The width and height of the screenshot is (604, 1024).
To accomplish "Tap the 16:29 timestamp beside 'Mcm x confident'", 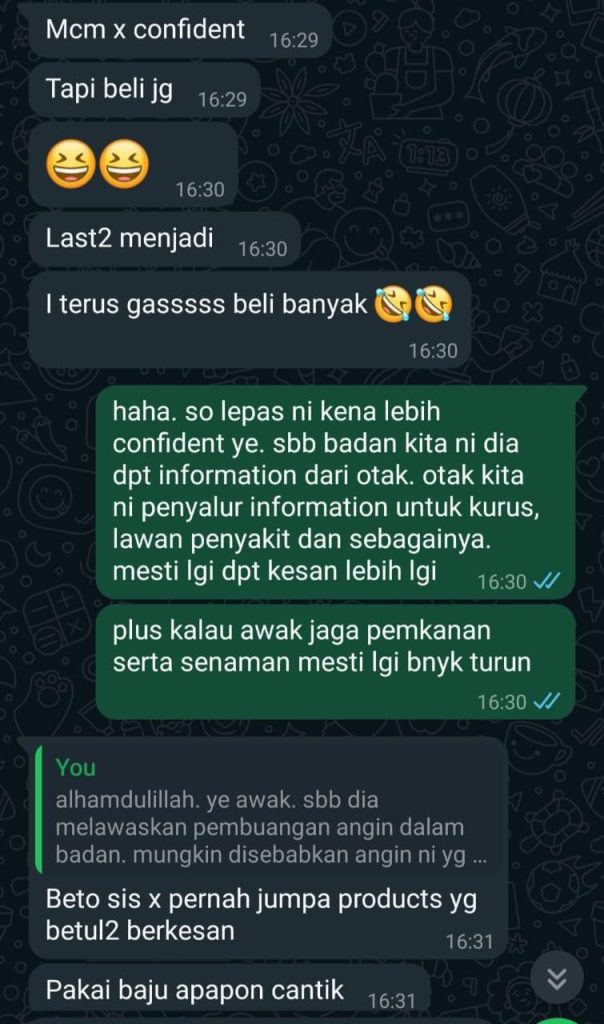I will 294,40.
